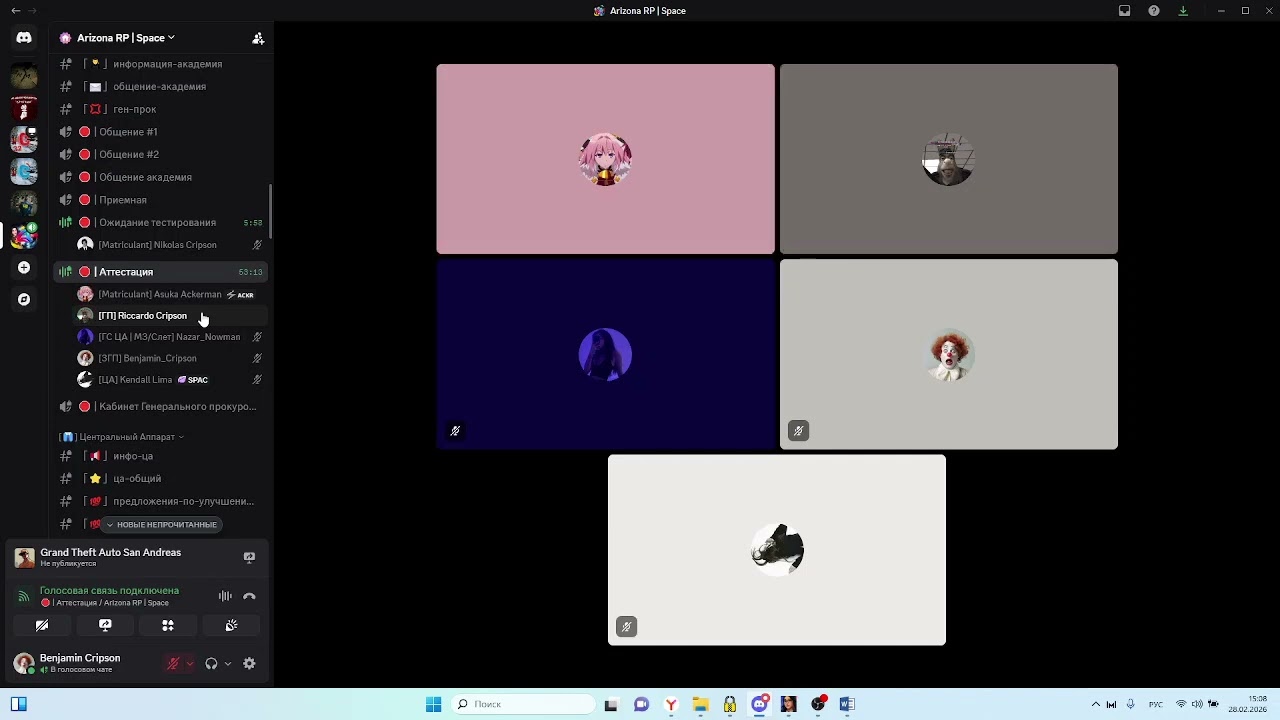Click the invite people icon beside server name

[258, 38]
